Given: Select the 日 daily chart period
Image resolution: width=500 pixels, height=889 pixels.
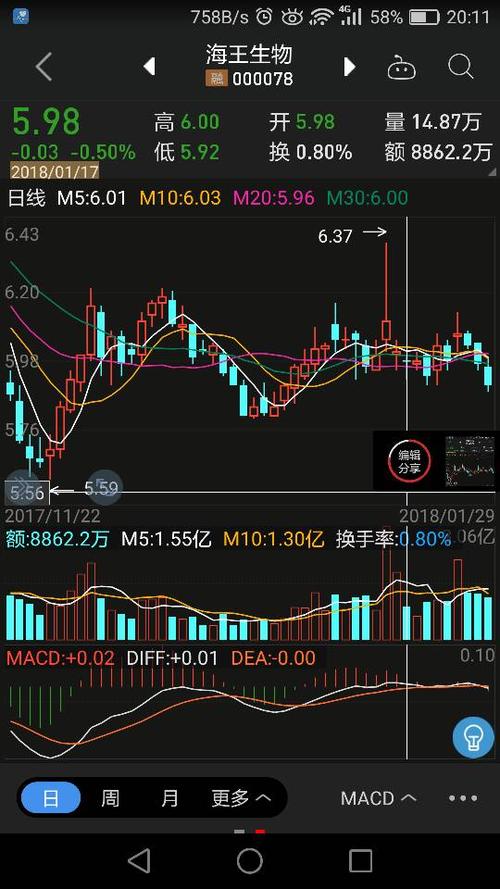Looking at the screenshot, I should click(x=51, y=798).
